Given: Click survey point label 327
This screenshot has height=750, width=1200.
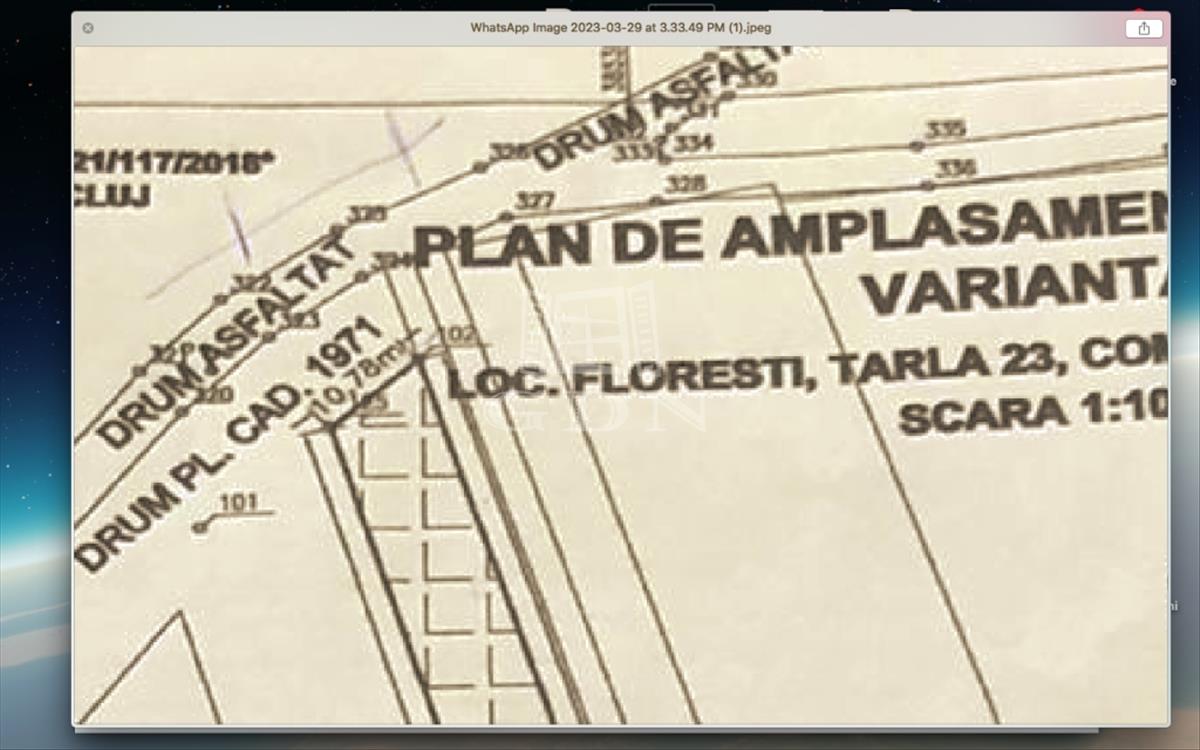Looking at the screenshot, I should (534, 201).
